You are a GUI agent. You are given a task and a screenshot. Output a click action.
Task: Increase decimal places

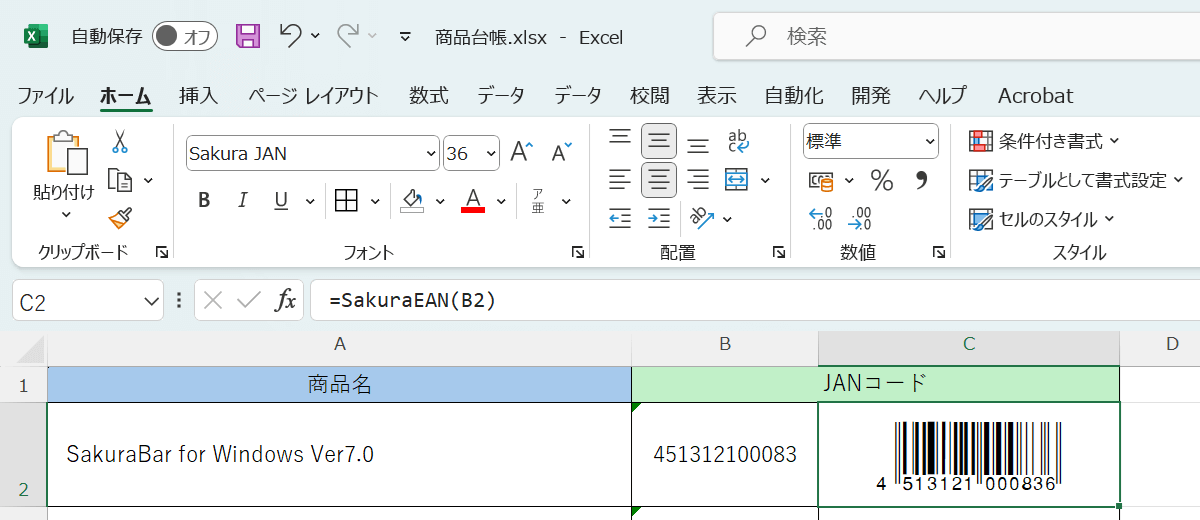(821, 218)
